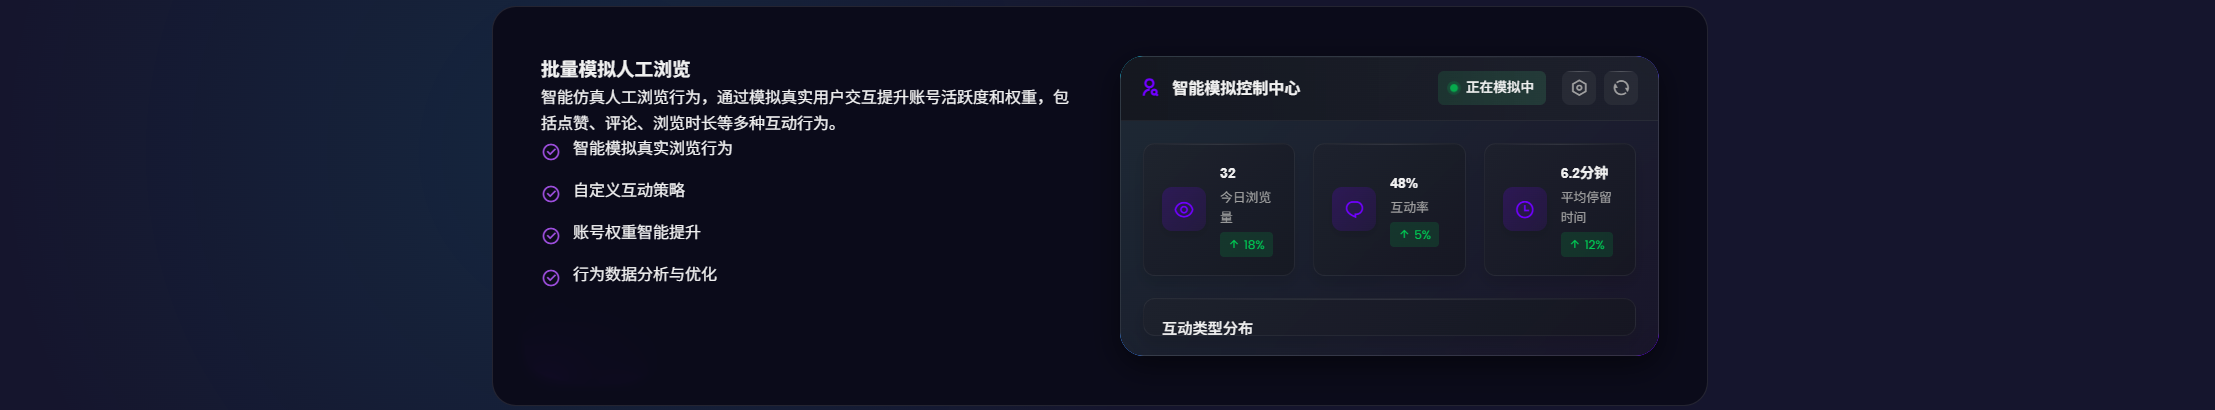Screen dimensions: 2215x410
Task: Click the 批量模拟人工浏览 heading
Action: pos(615,69)
